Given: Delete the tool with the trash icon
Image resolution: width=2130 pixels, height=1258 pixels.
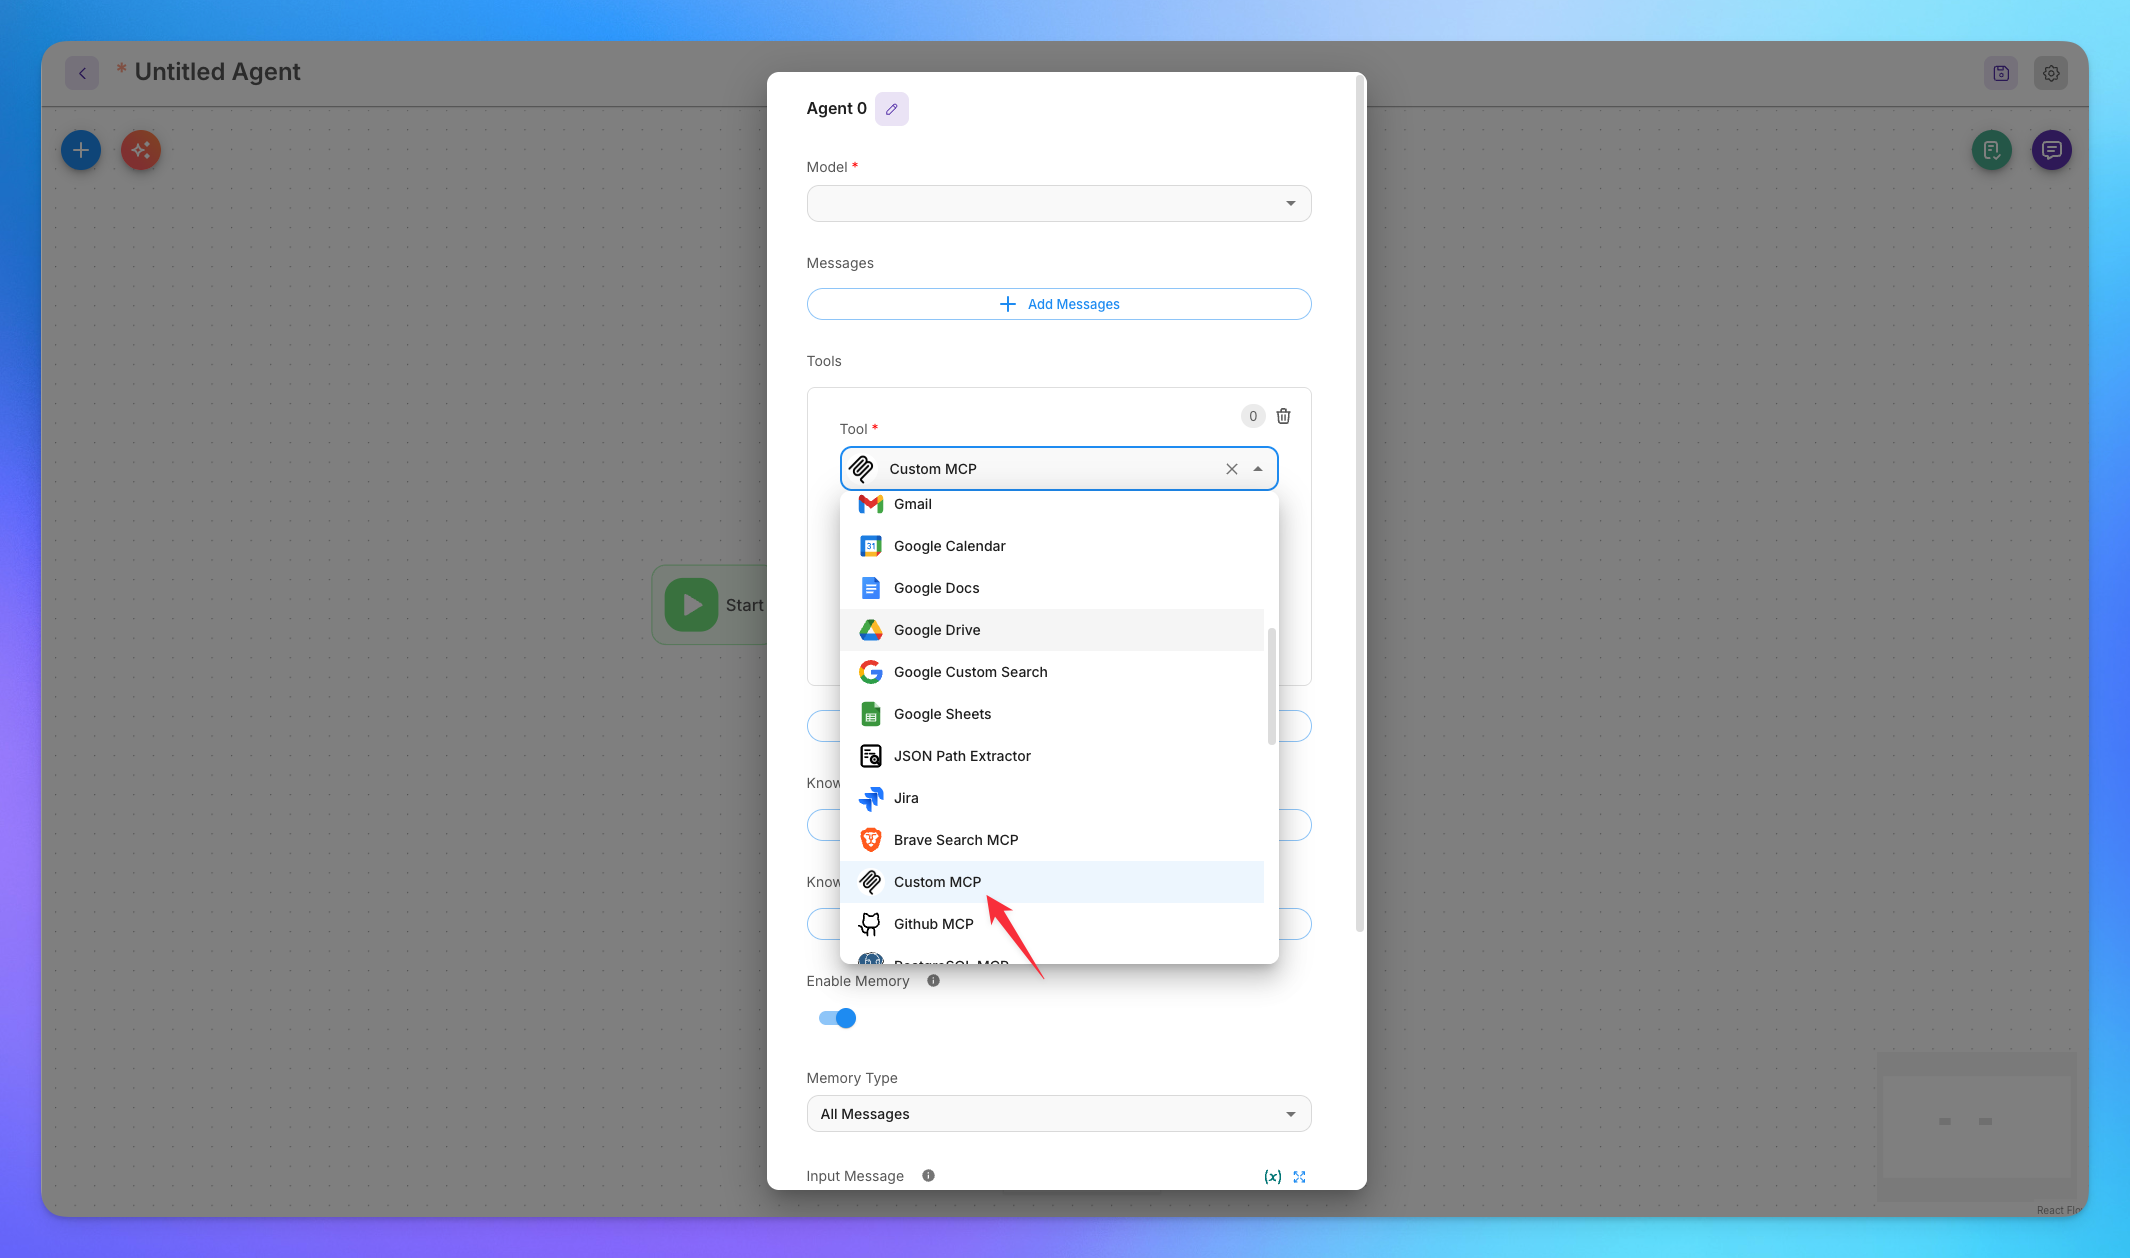Looking at the screenshot, I should coord(1283,416).
